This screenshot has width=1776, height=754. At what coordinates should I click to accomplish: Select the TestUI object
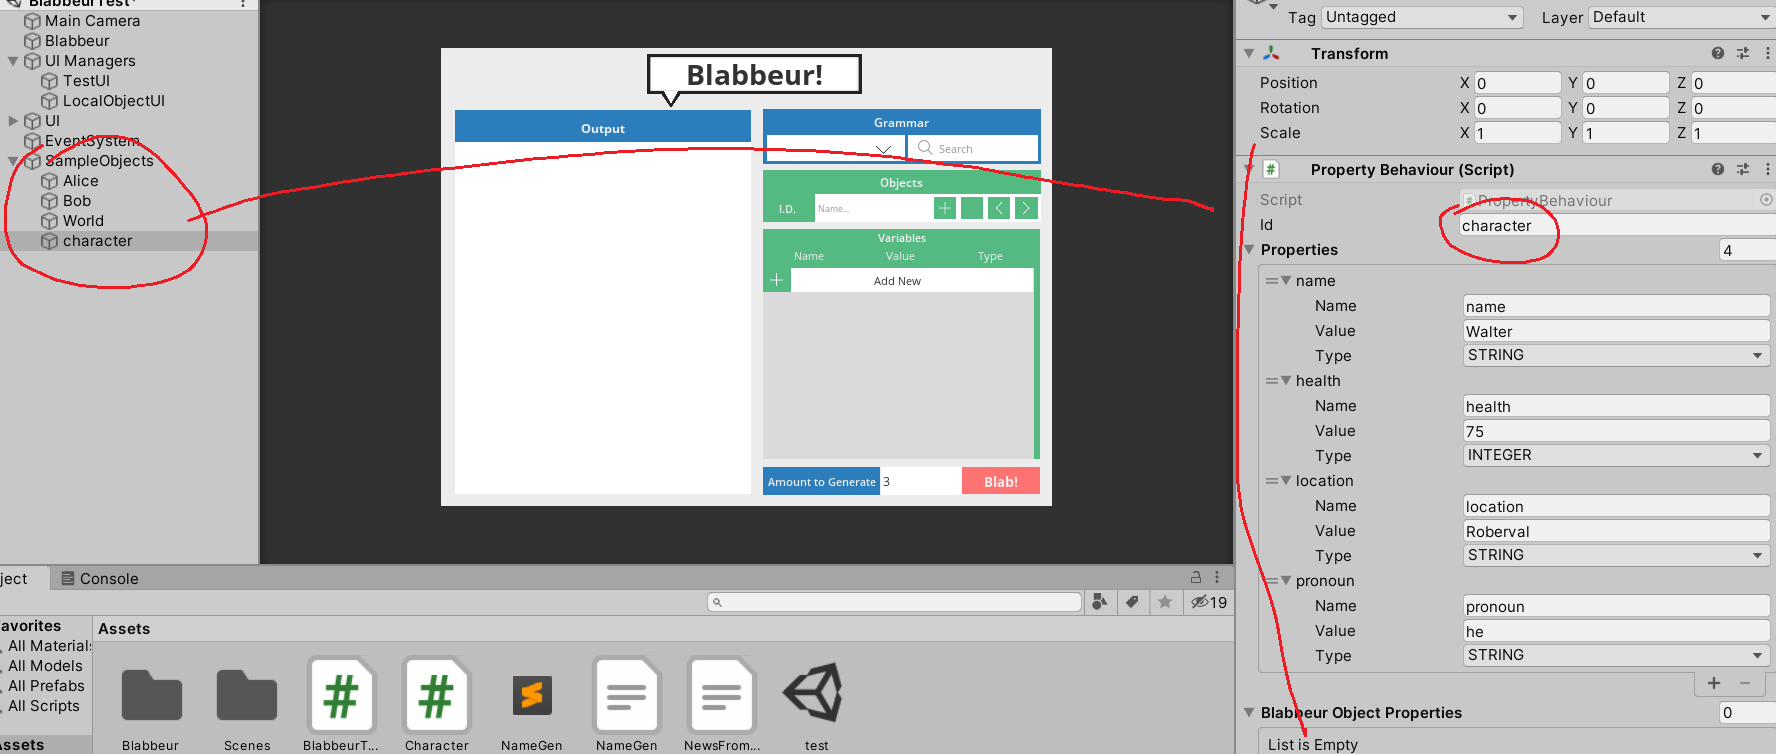click(86, 81)
